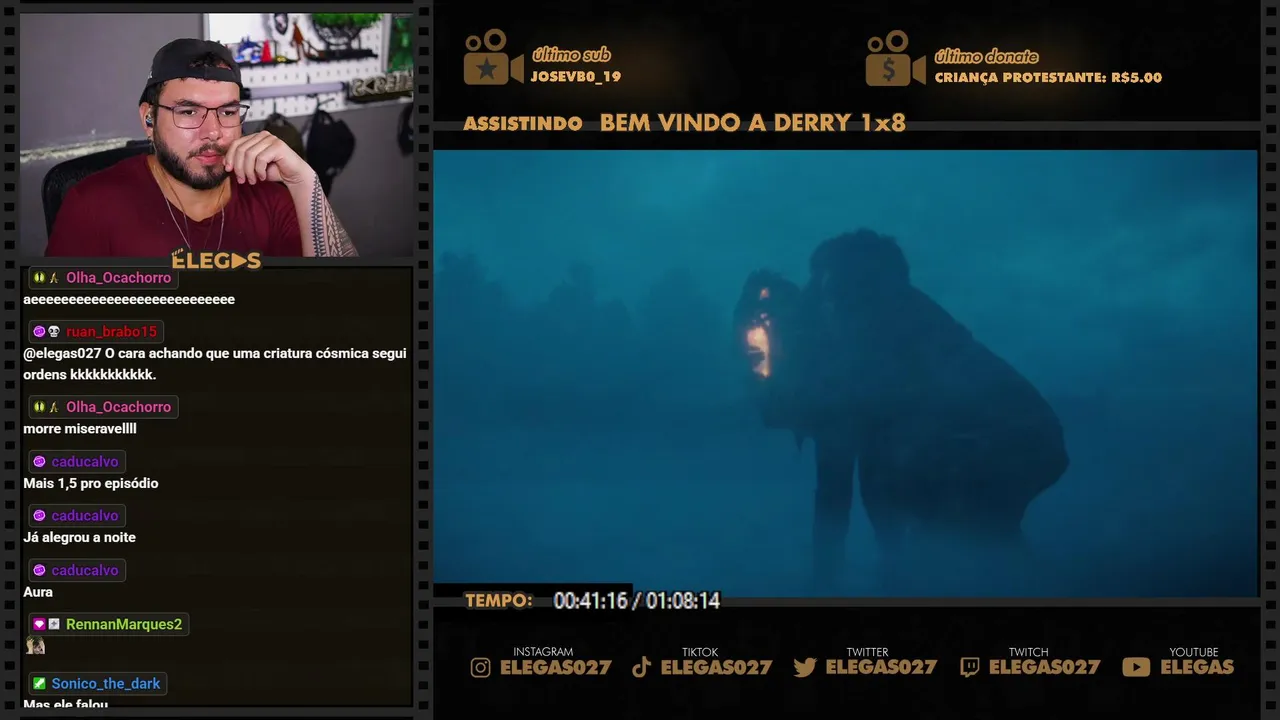Screen dimensions: 1280x720
Task: Click the TikTok logo icon
Action: (642, 667)
